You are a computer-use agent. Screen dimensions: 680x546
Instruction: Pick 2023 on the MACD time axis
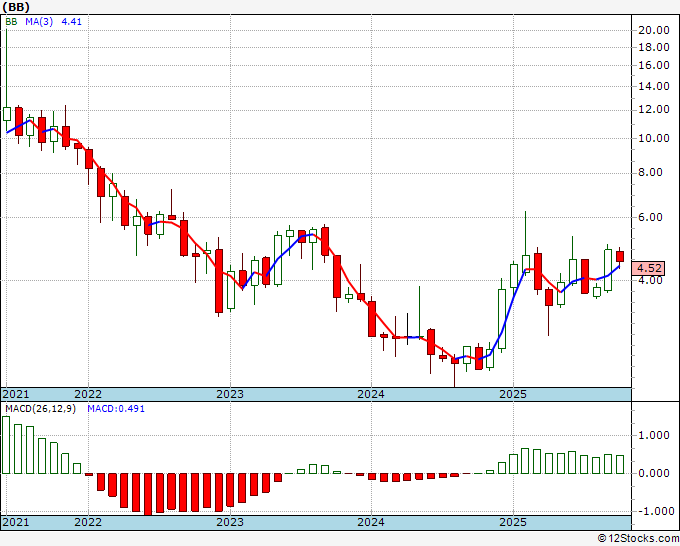coord(230,522)
